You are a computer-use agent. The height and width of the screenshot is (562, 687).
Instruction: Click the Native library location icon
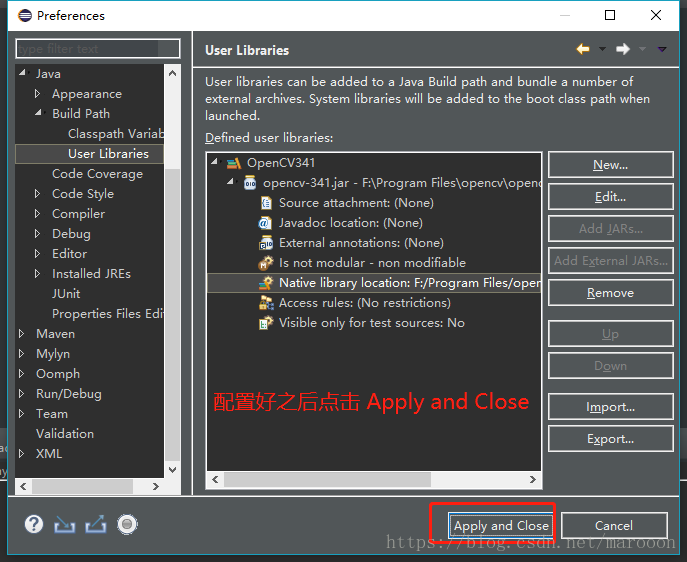tap(266, 283)
